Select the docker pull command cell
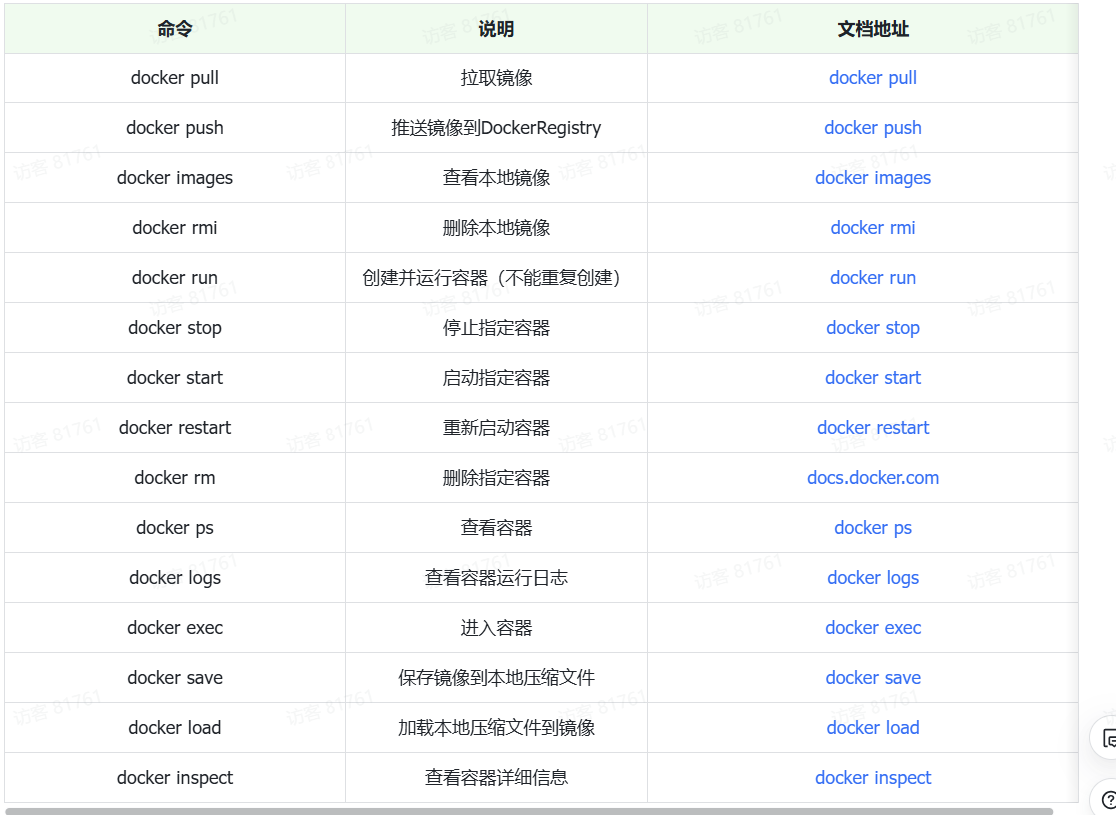The image size is (1116, 815). (x=175, y=78)
